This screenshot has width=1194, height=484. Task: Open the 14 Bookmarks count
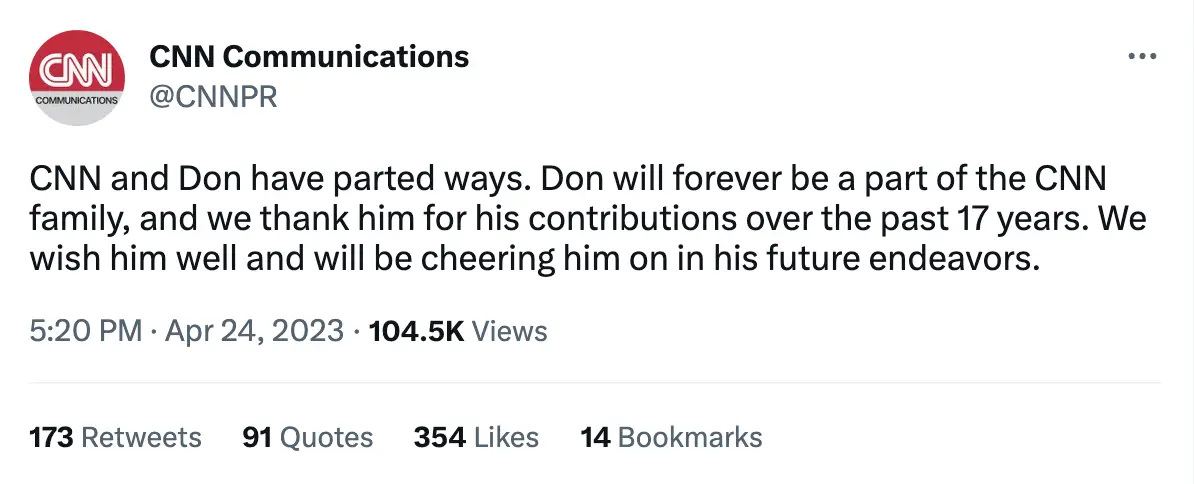(671, 437)
